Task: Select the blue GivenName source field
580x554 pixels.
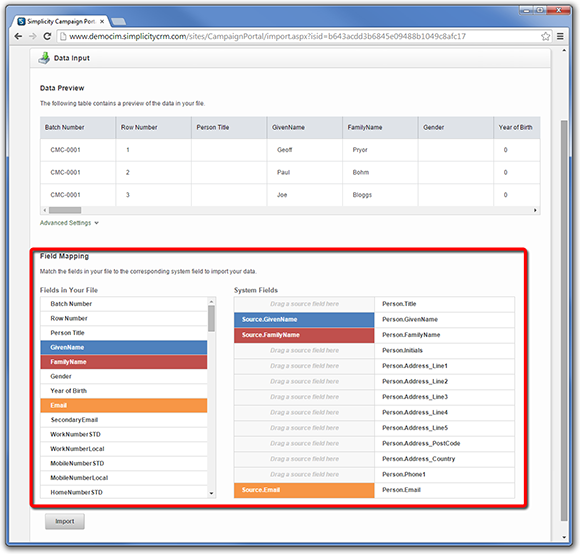Action: pos(124,347)
